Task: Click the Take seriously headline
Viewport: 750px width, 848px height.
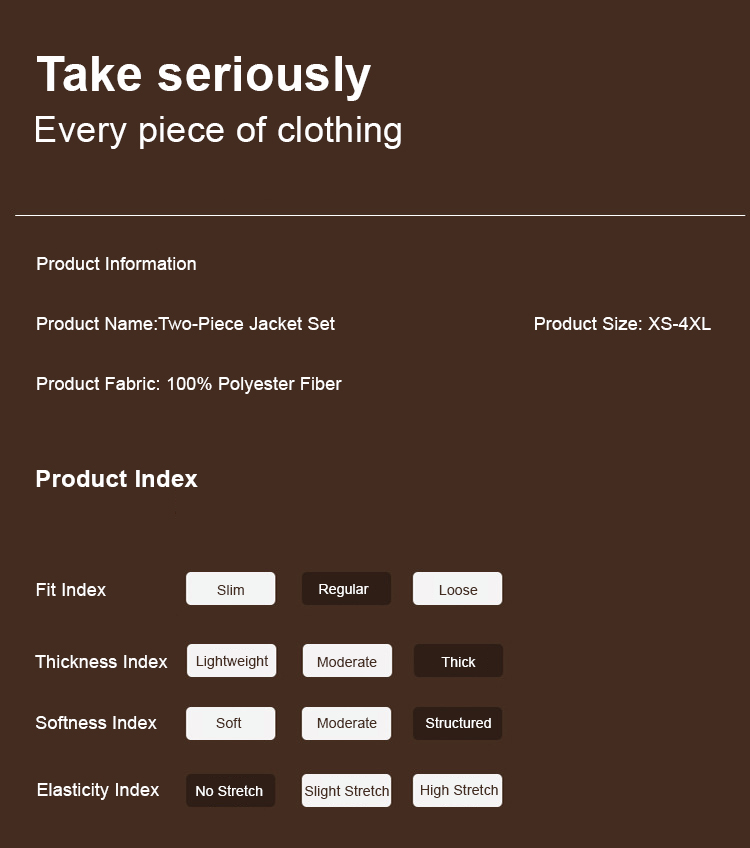Action: pyautogui.click(x=204, y=75)
